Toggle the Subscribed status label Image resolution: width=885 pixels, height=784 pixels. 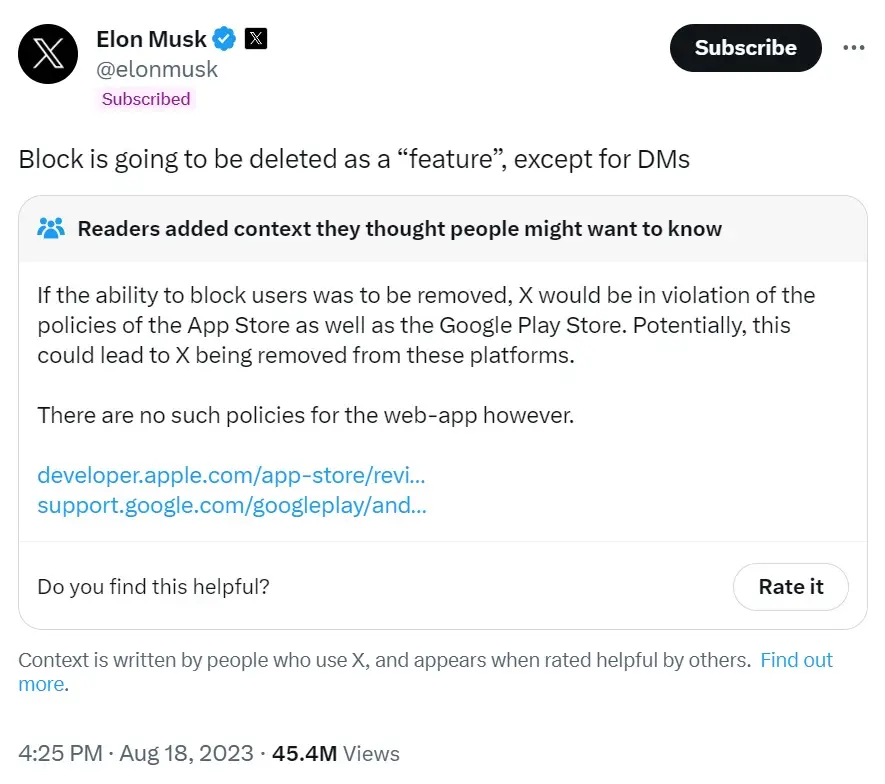145,98
